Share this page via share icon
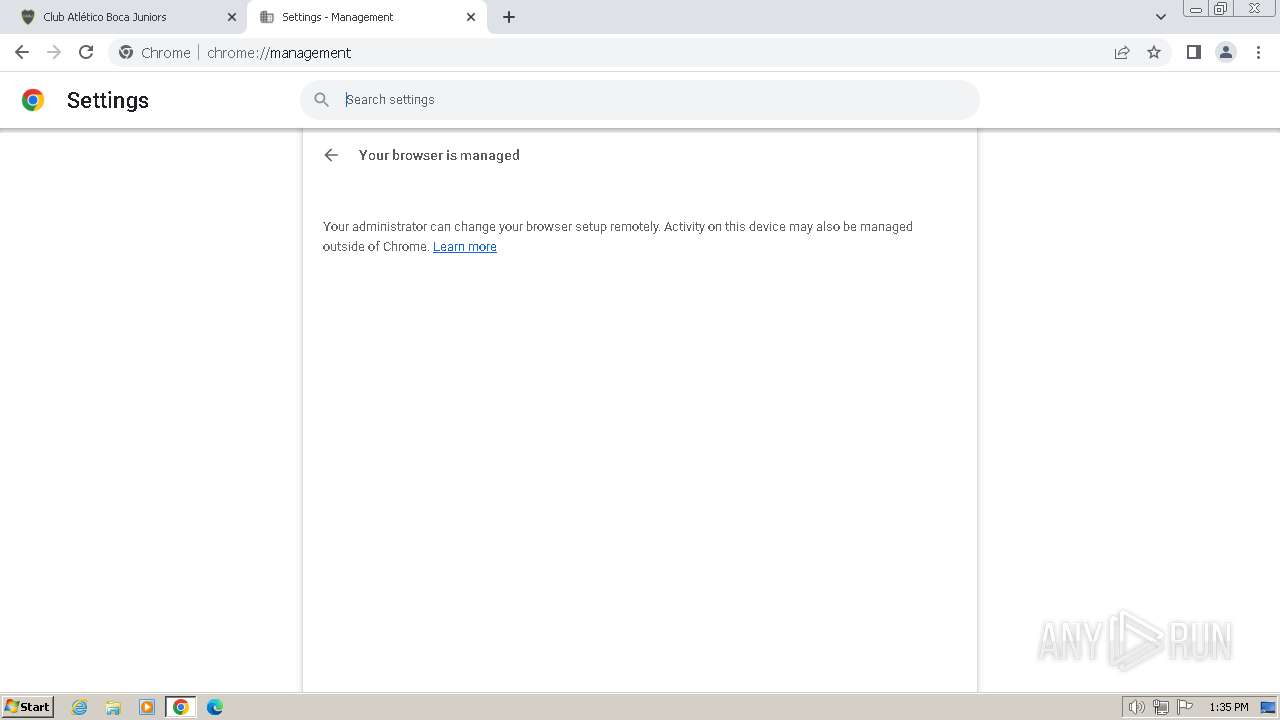 point(1122,52)
